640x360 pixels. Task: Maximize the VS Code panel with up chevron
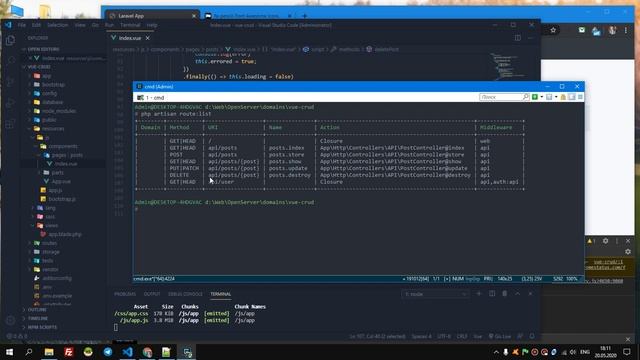click(x=518, y=293)
